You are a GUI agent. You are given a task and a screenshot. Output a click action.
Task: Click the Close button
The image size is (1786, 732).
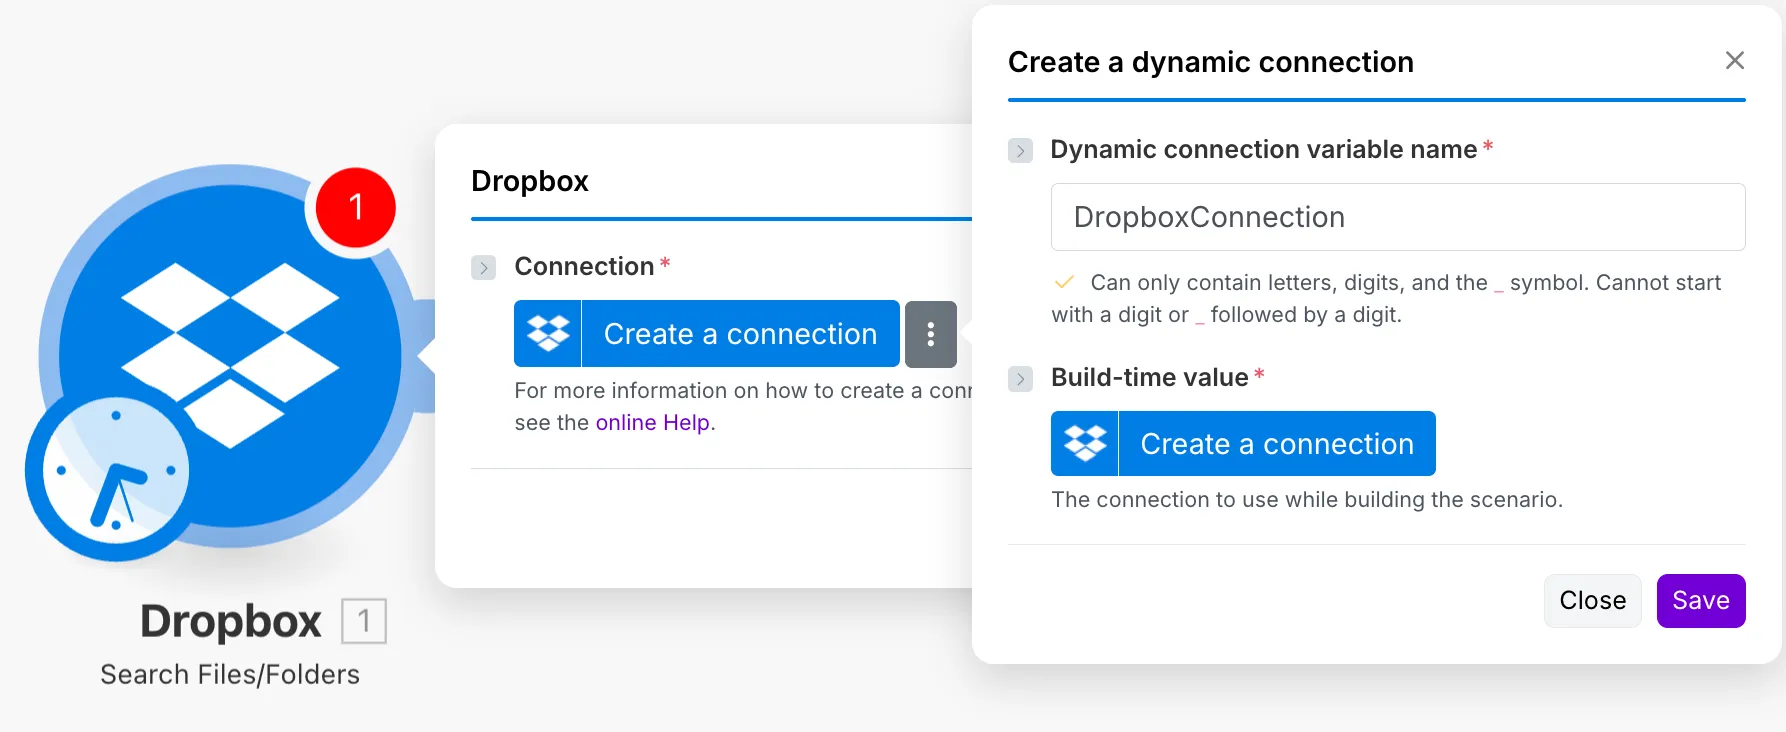[1593, 601]
